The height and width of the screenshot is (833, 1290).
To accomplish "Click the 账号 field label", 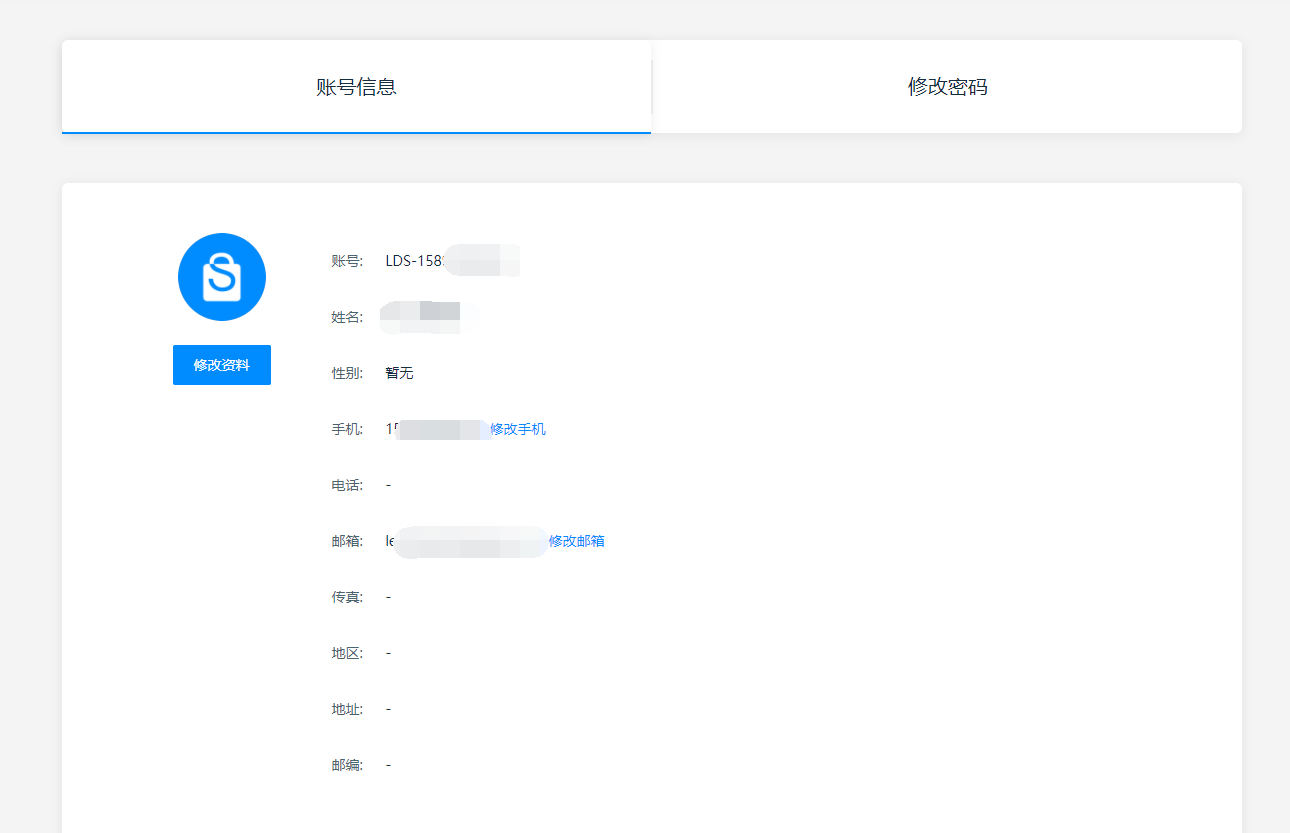I will [345, 260].
